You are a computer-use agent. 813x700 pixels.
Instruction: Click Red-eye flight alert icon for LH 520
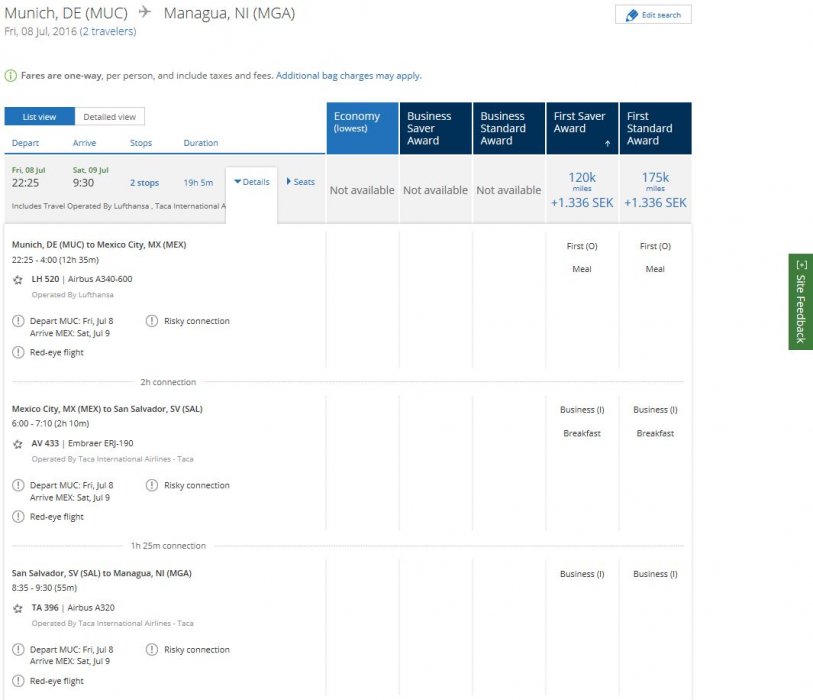pos(18,353)
